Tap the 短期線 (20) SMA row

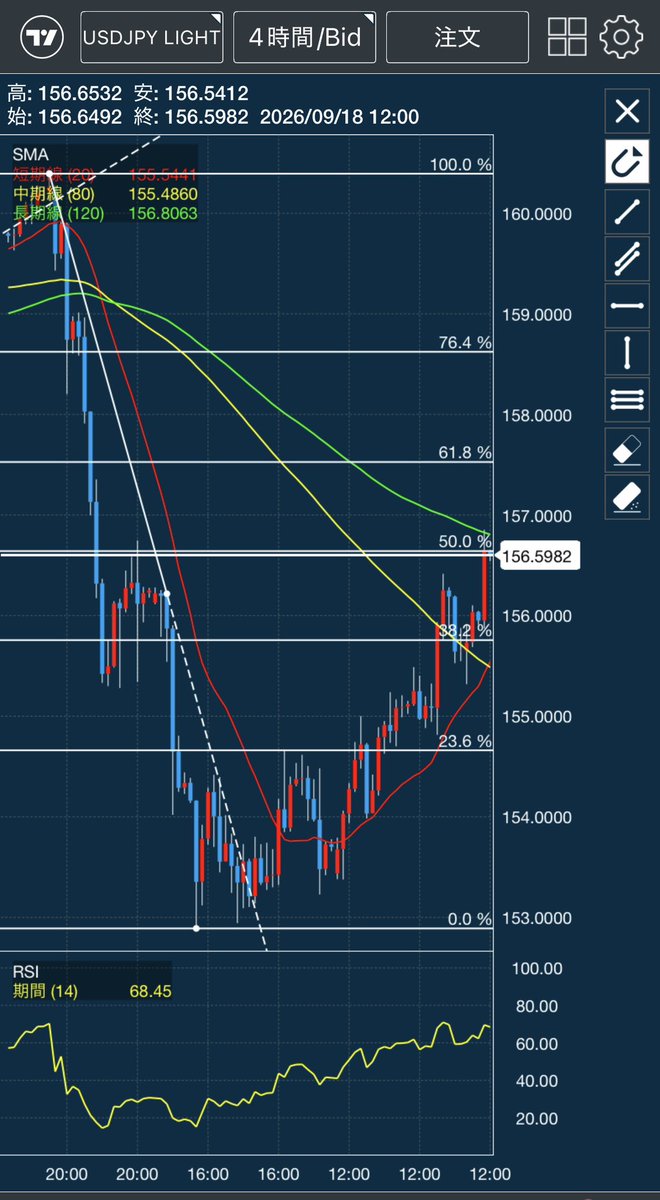104,174
